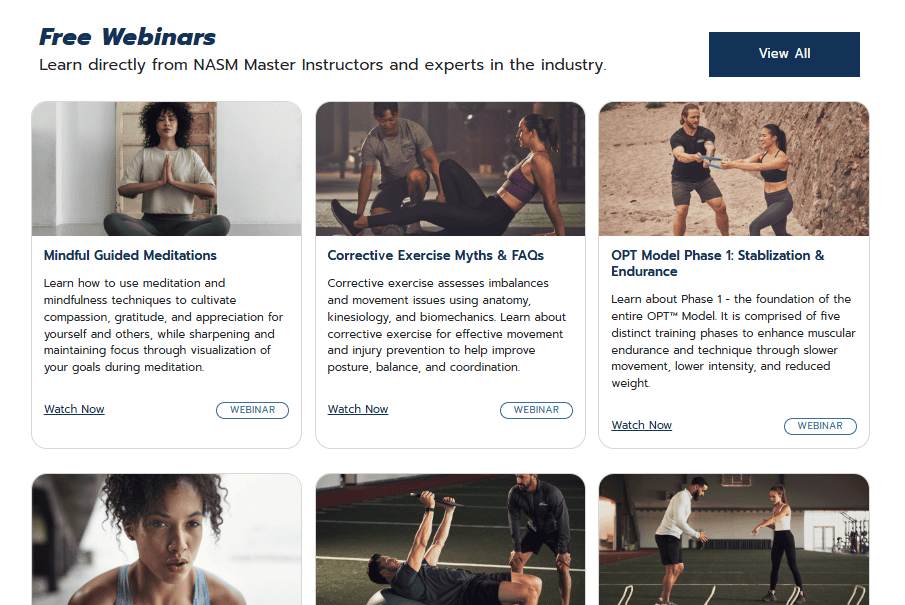This screenshot has width=905, height=605.
Task: Open Watch Now link for Corrective Exercise Myths
Action: [x=358, y=409]
